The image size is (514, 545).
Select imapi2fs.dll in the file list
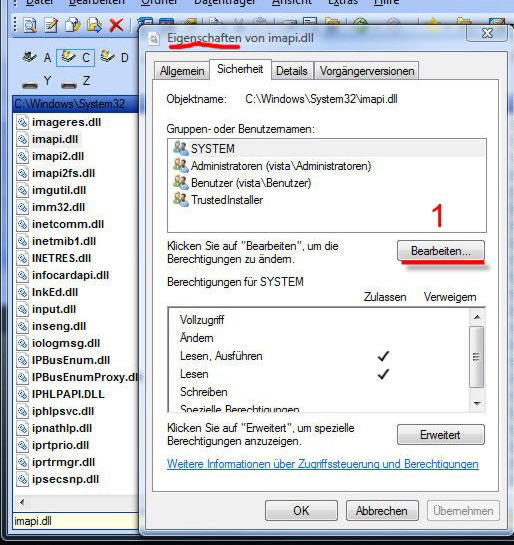tap(63, 173)
